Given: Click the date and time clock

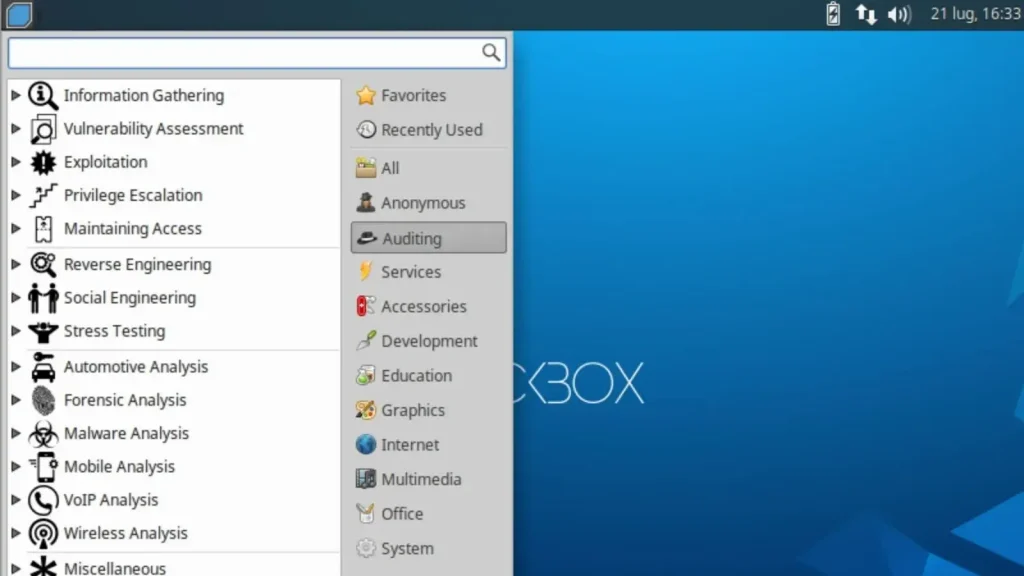Looking at the screenshot, I should point(975,14).
